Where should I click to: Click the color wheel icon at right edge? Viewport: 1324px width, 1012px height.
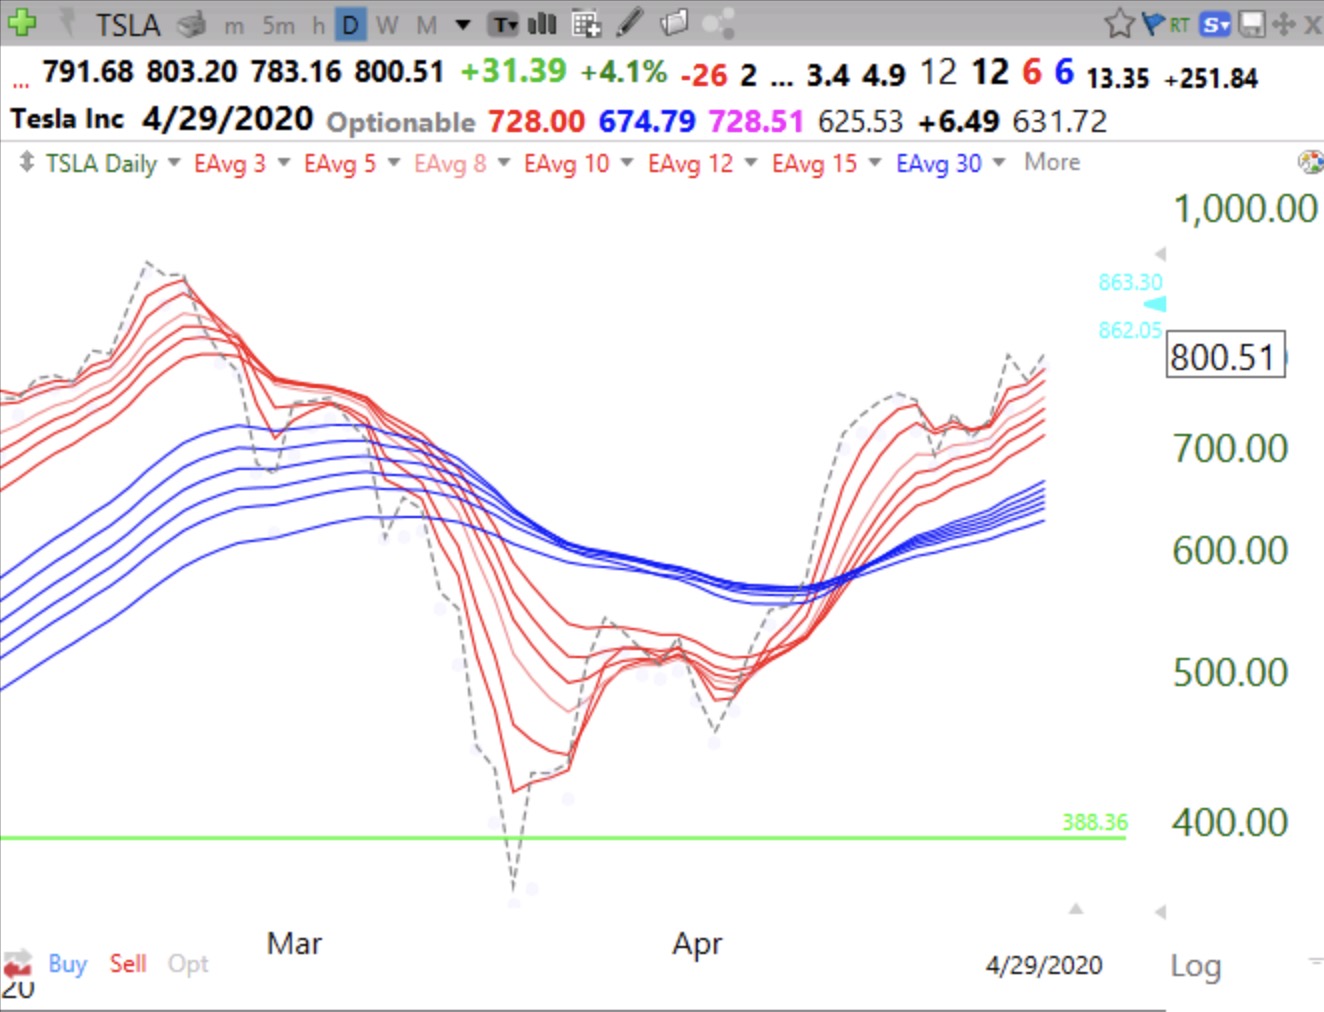(x=1311, y=163)
